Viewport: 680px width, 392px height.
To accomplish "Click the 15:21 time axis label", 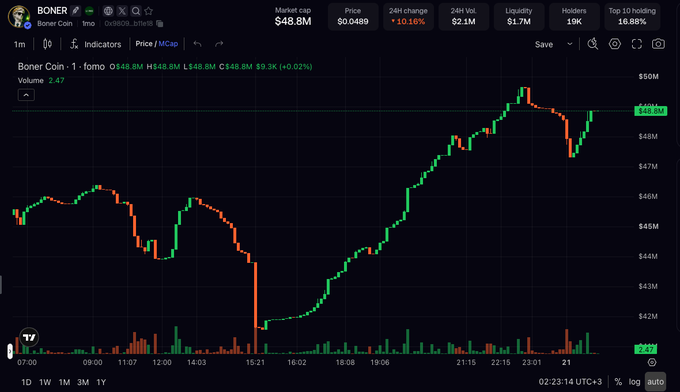I will pos(255,363).
